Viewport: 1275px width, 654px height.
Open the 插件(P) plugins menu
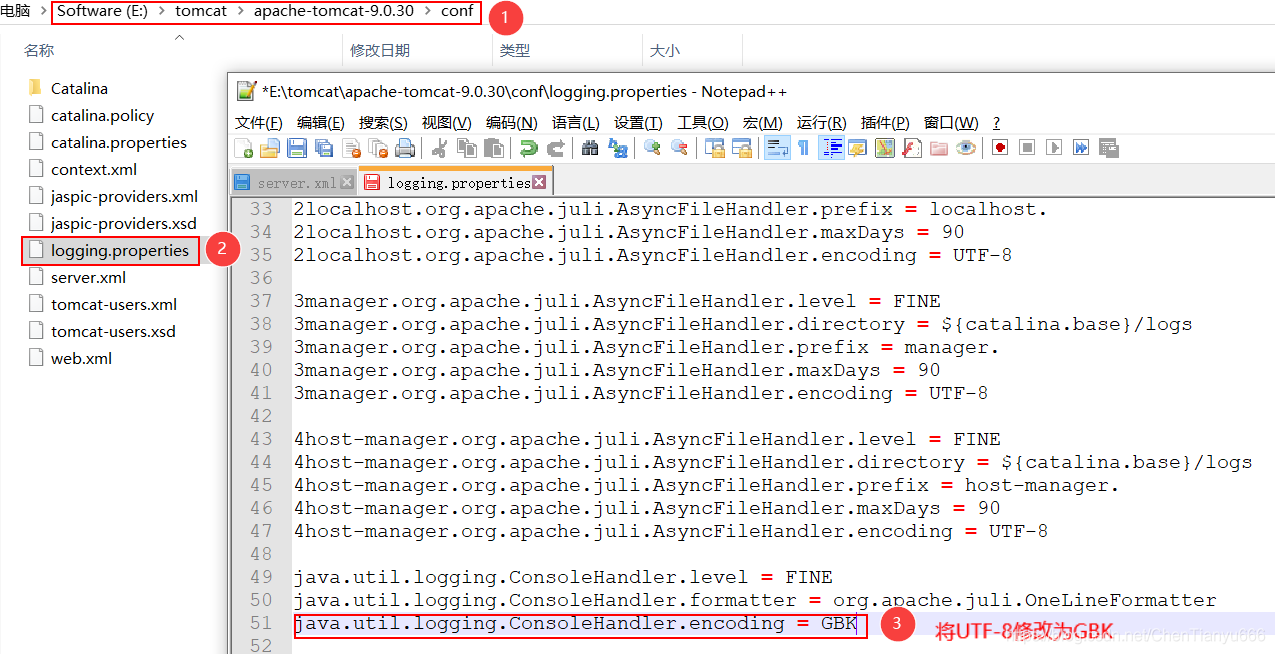pyautogui.click(x=885, y=122)
